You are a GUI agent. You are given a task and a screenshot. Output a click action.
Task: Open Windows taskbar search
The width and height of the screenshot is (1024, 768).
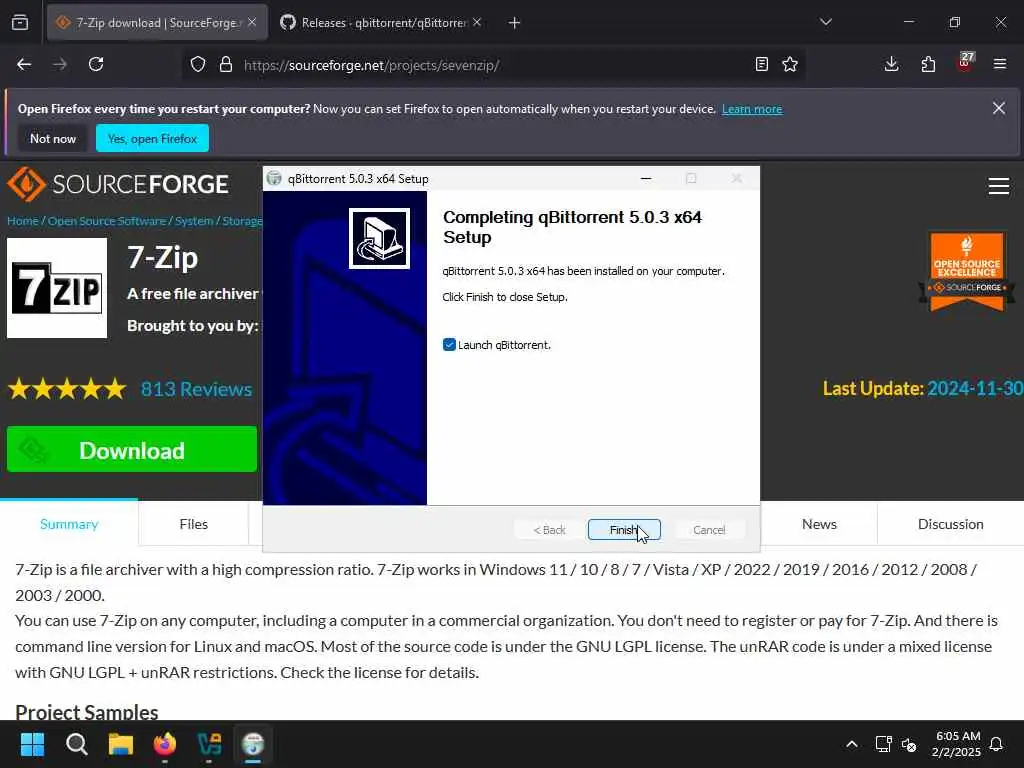(x=76, y=744)
